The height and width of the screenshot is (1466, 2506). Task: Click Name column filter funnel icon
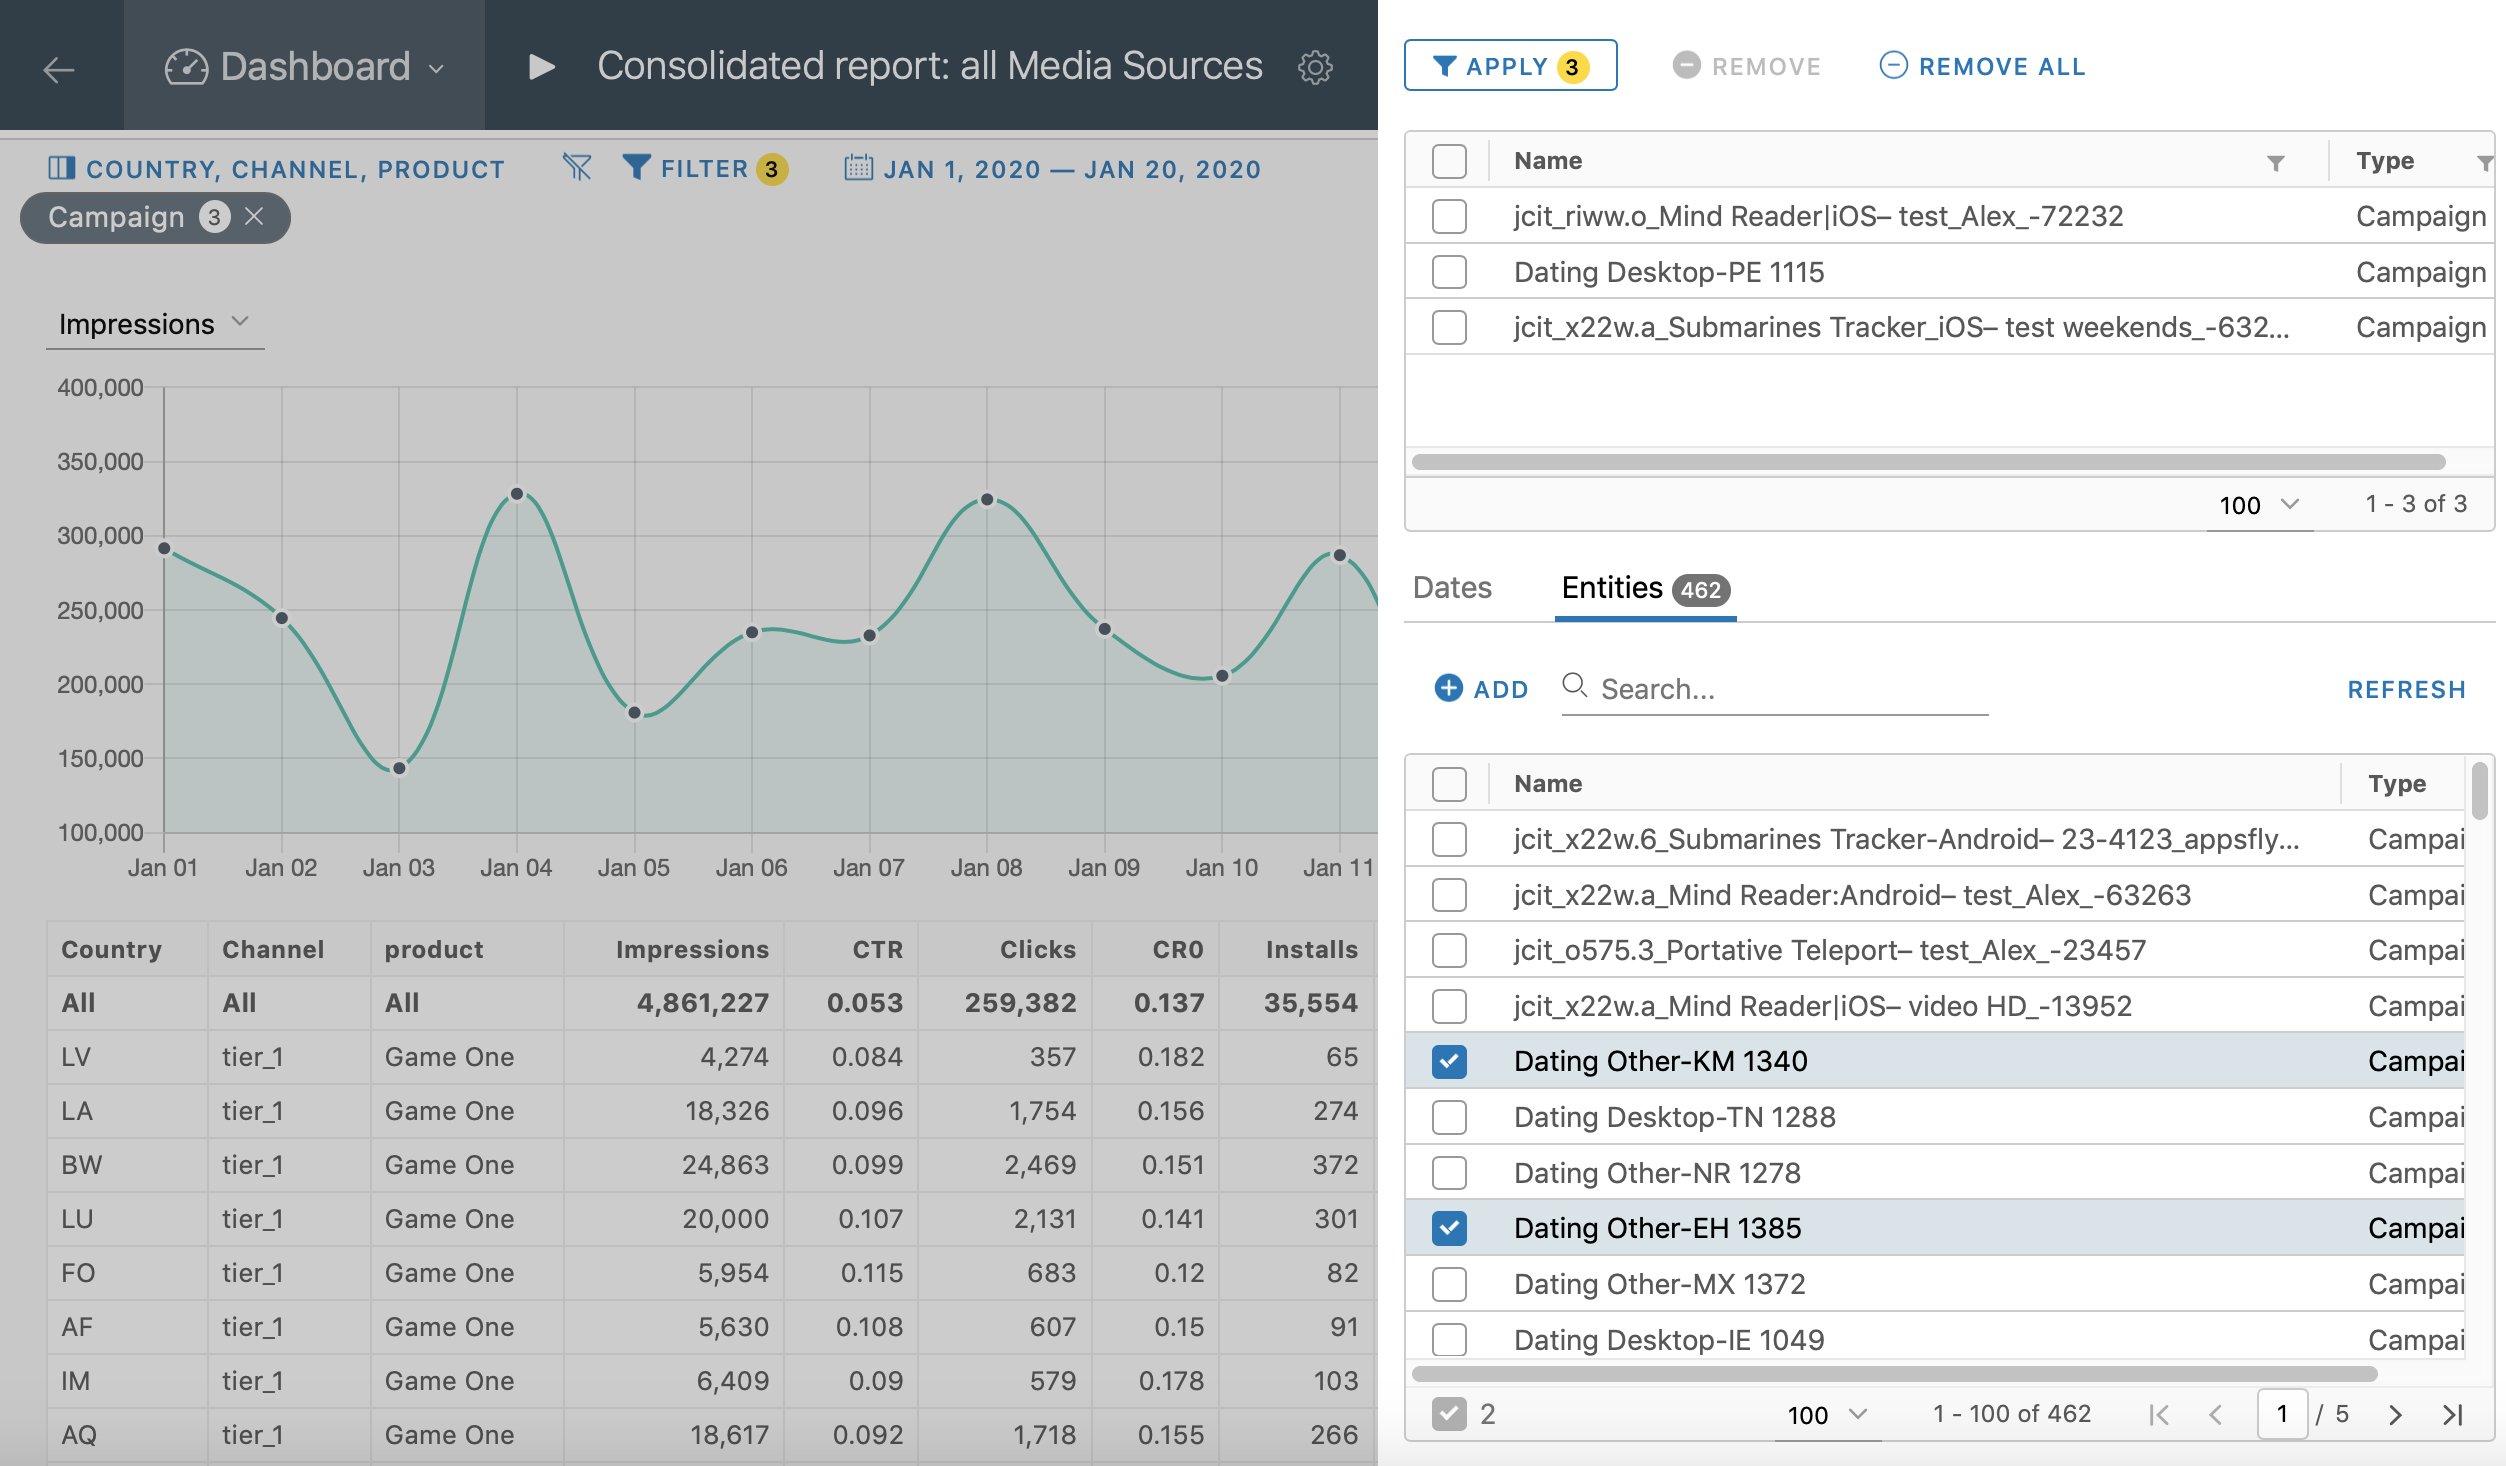pos(2275,162)
